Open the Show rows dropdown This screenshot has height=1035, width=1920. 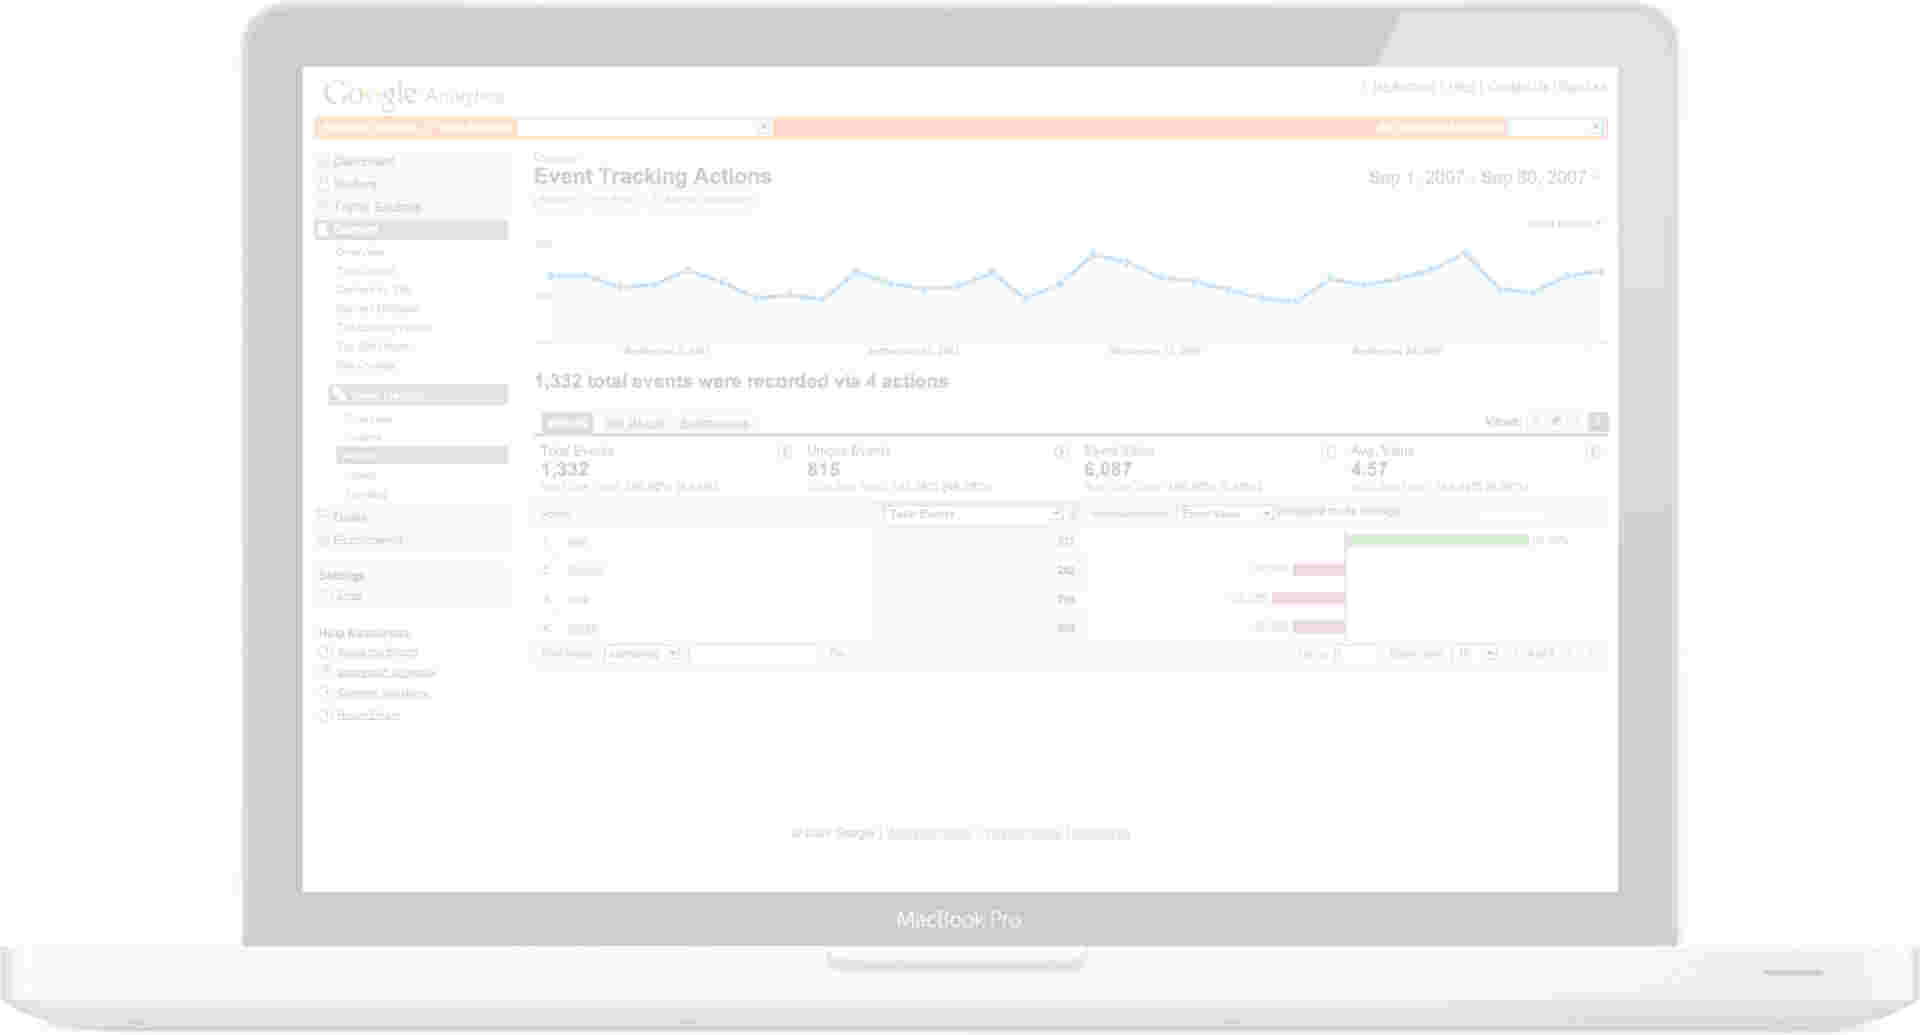pos(1475,654)
